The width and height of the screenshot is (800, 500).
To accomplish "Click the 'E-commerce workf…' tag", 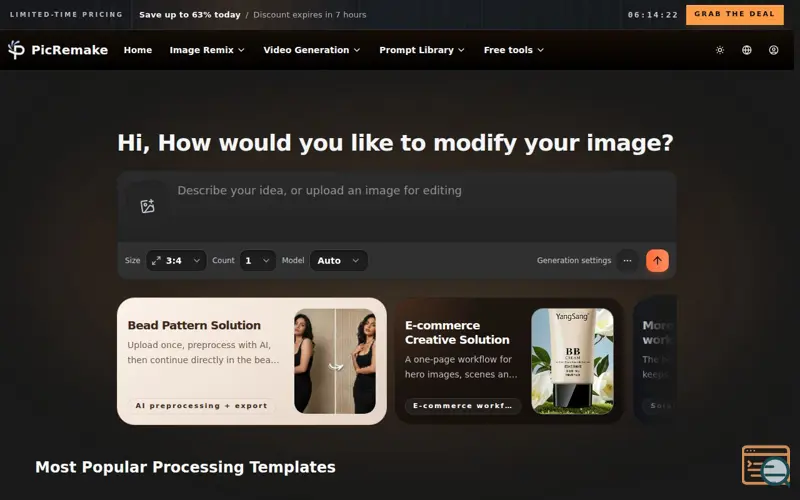I will tap(463, 406).
